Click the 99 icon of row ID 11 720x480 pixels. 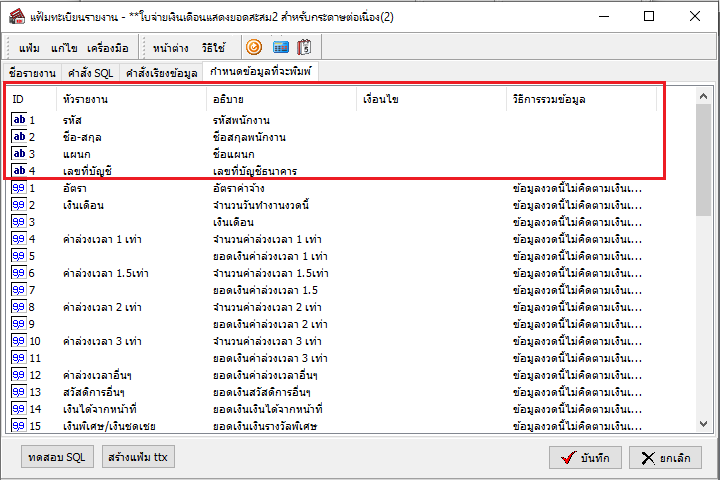click(19, 358)
